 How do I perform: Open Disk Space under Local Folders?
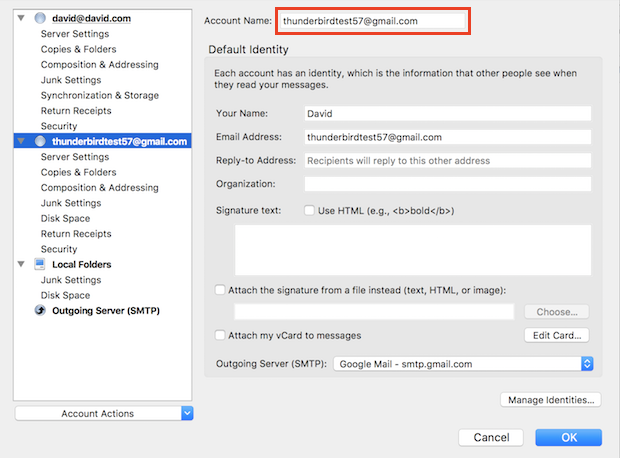point(65,295)
